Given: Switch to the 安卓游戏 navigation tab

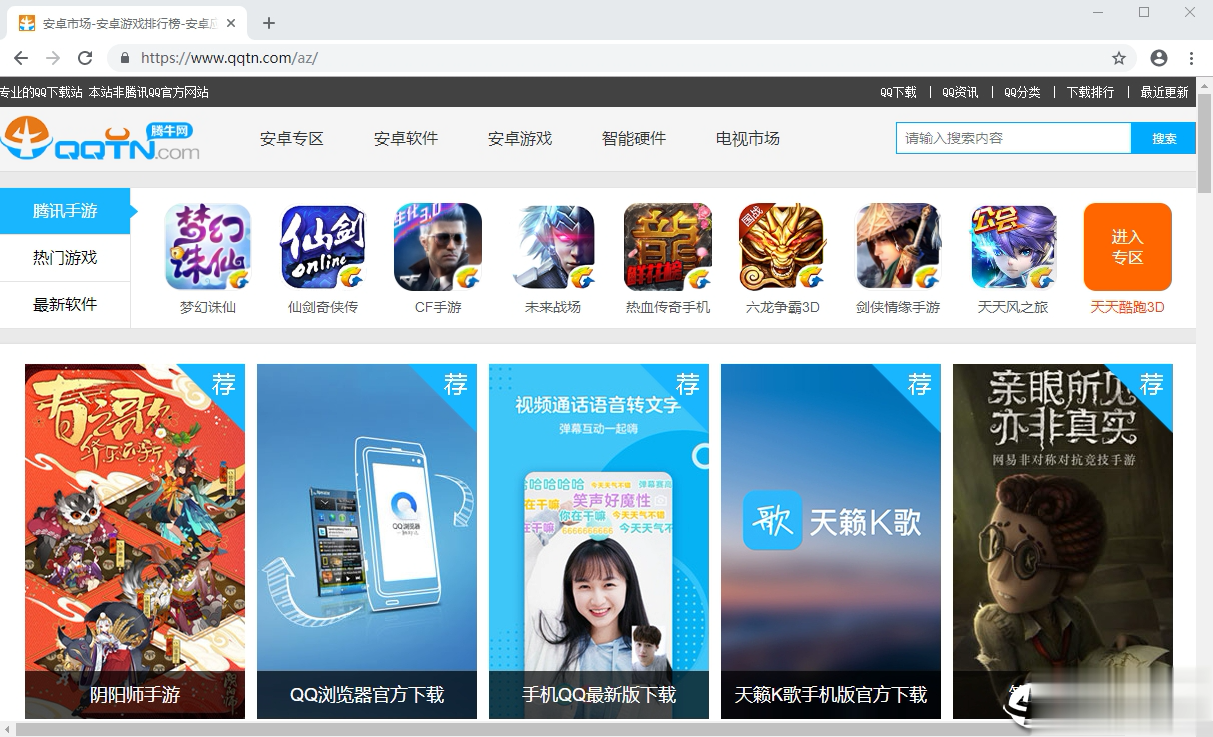Looking at the screenshot, I should pyautogui.click(x=520, y=138).
